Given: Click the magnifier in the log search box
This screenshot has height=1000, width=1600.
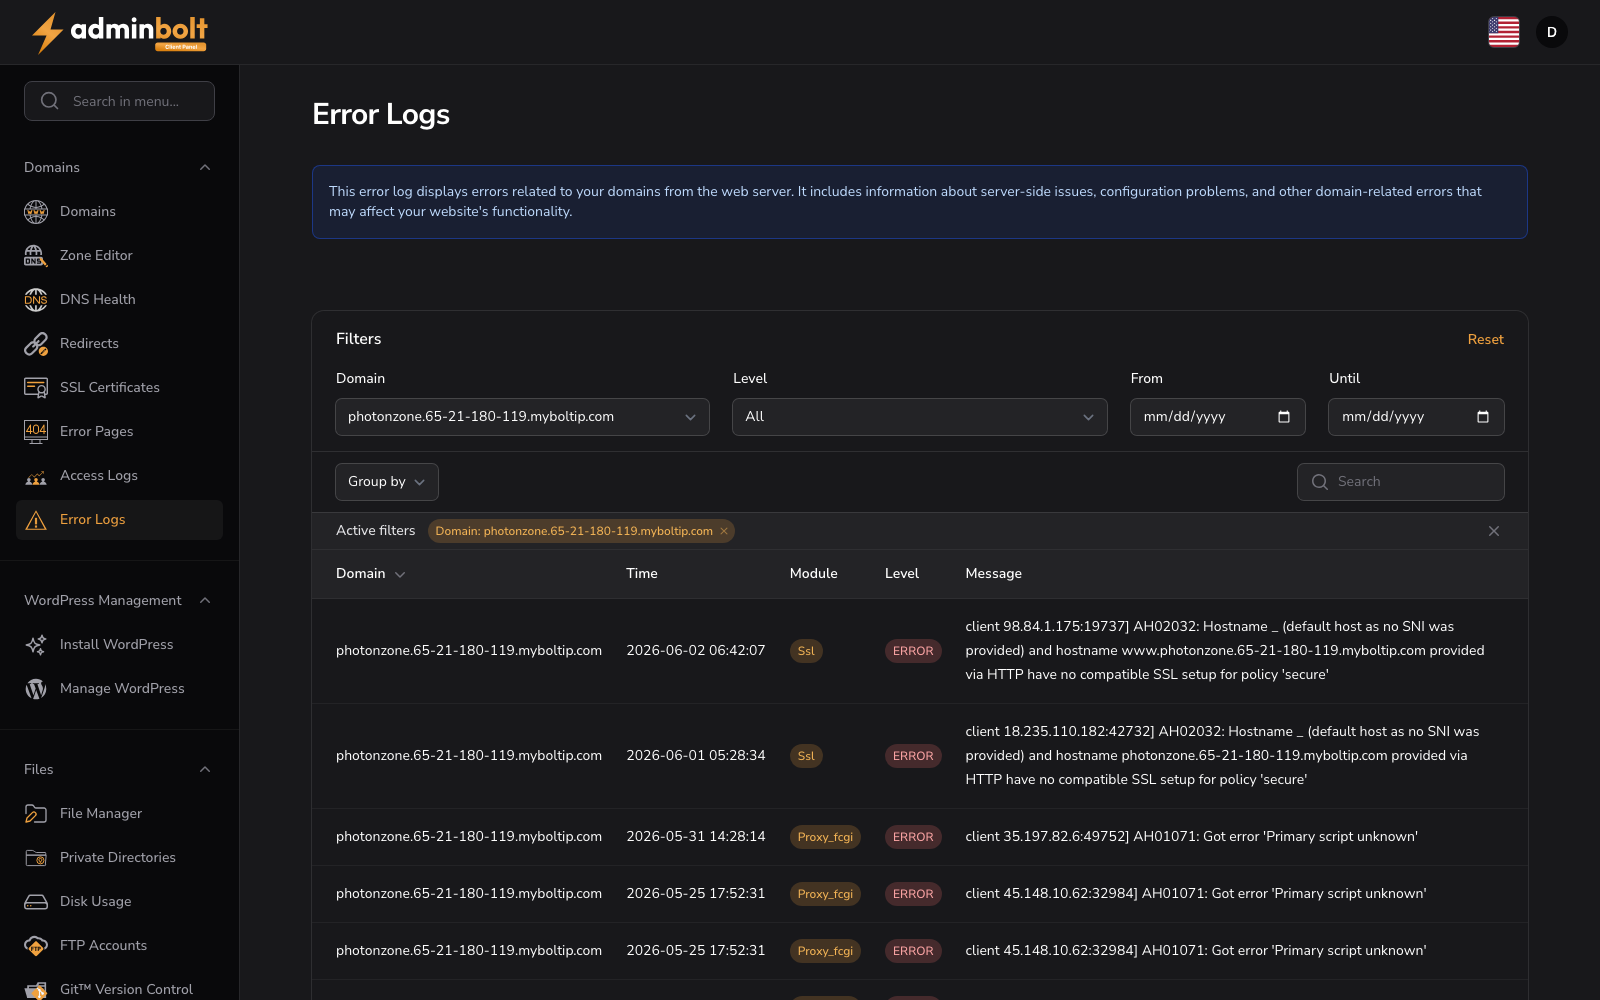Looking at the screenshot, I should coord(1320,482).
